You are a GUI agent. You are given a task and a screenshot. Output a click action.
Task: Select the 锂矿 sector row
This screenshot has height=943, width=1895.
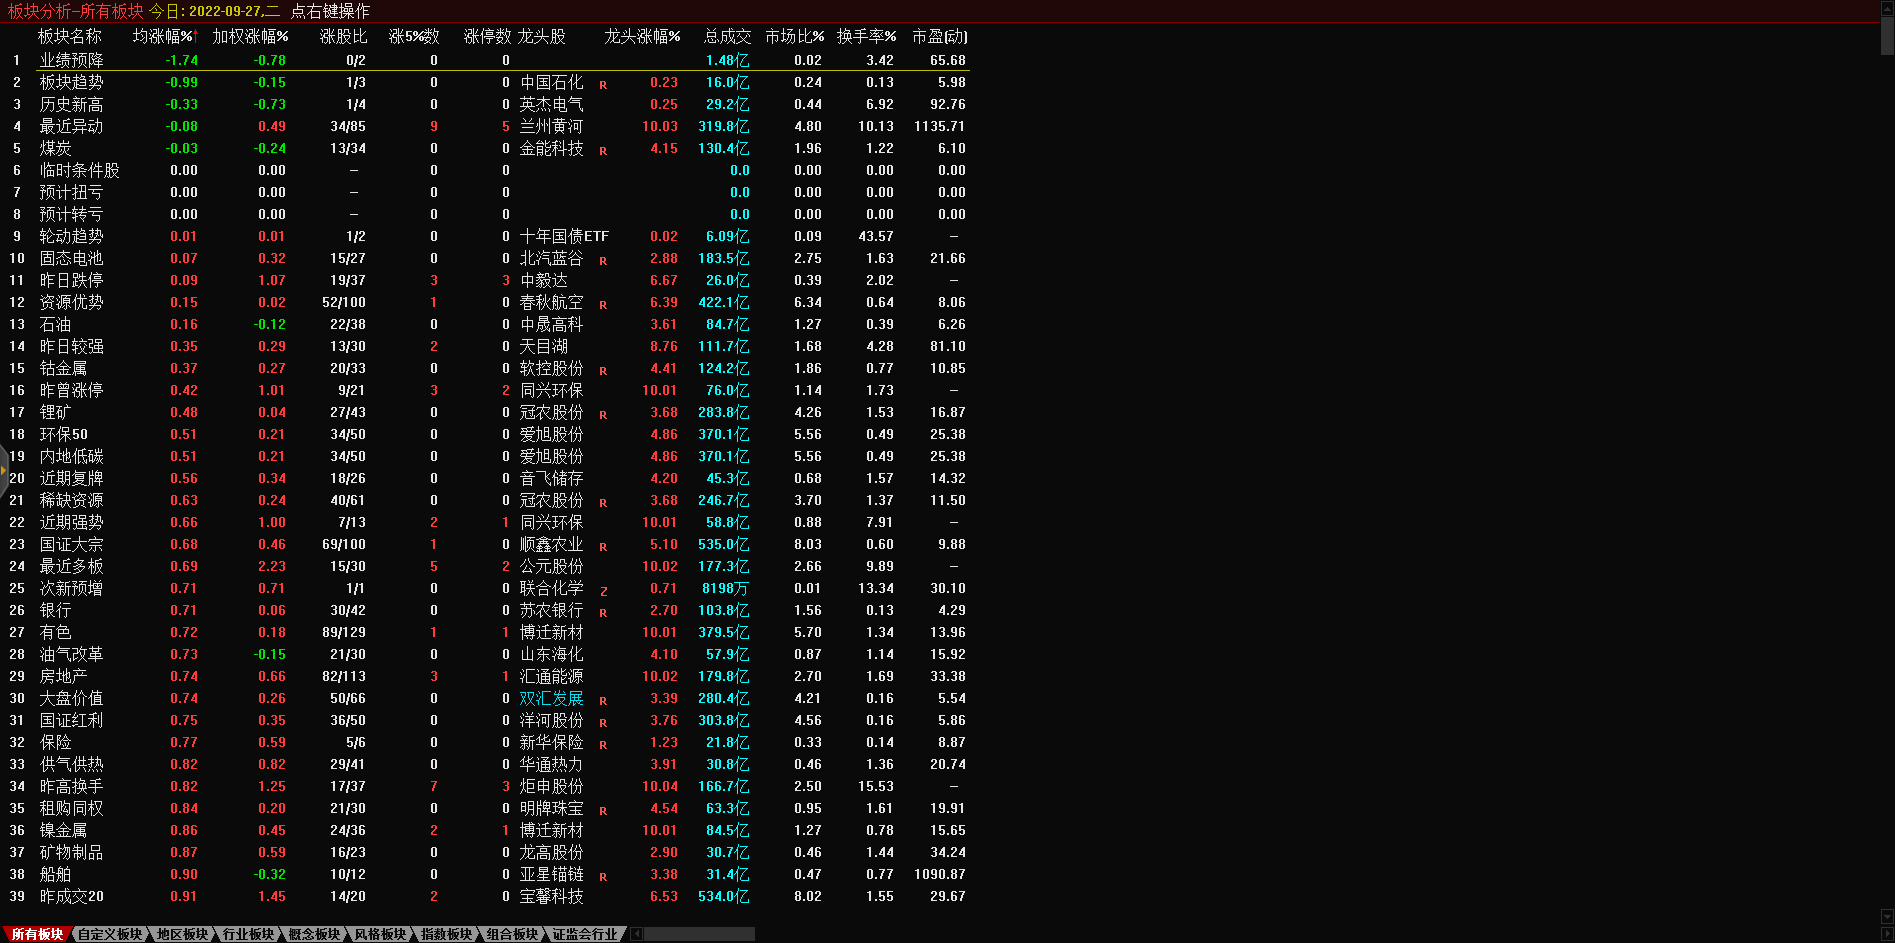tap(56, 412)
